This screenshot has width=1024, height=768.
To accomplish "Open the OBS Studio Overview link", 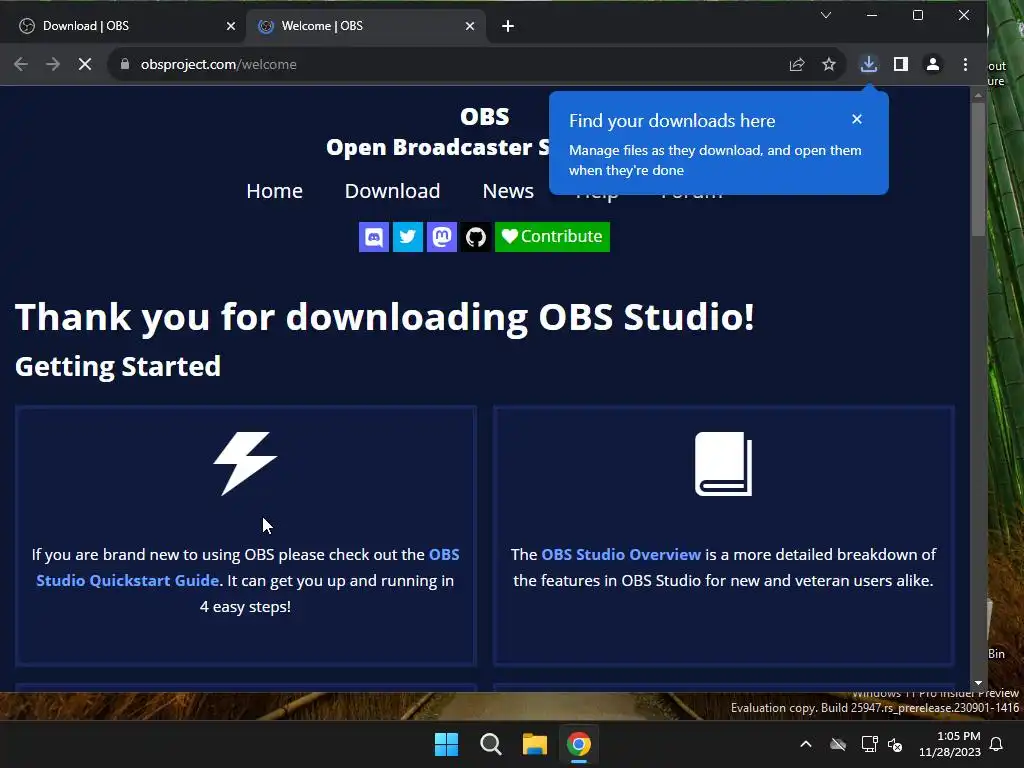I will coord(620,554).
